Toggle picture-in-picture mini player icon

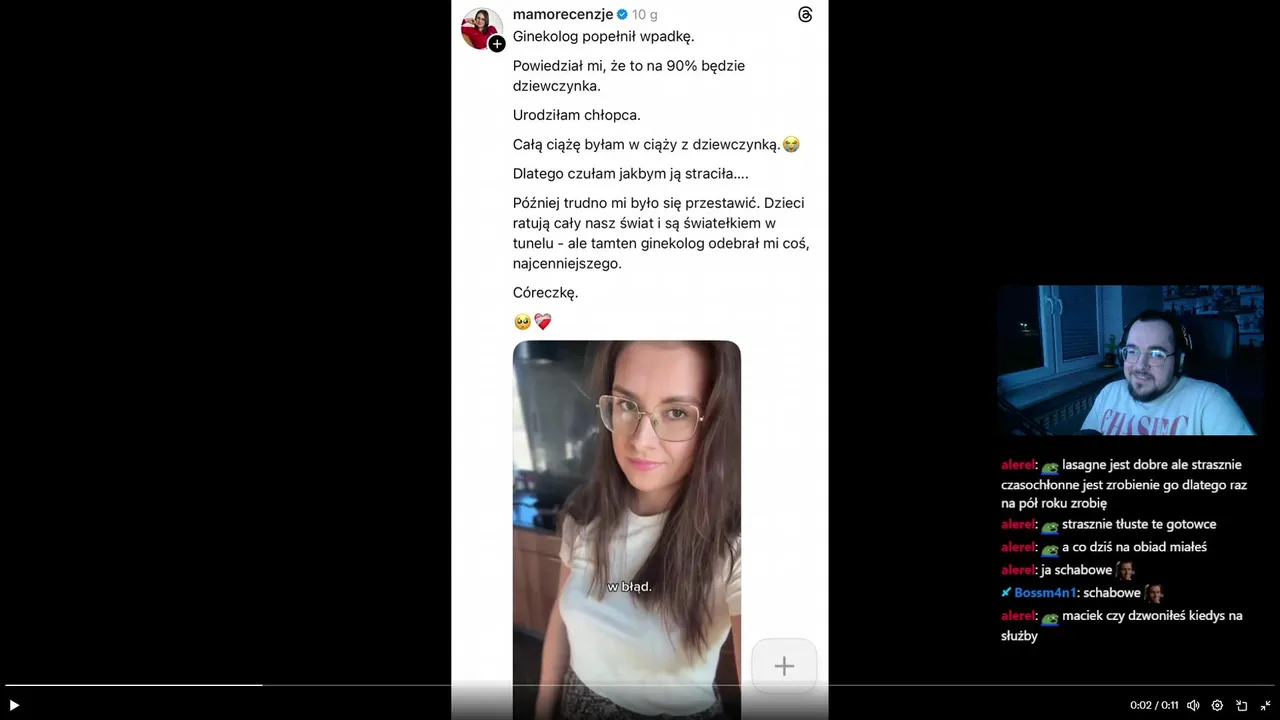point(1242,705)
